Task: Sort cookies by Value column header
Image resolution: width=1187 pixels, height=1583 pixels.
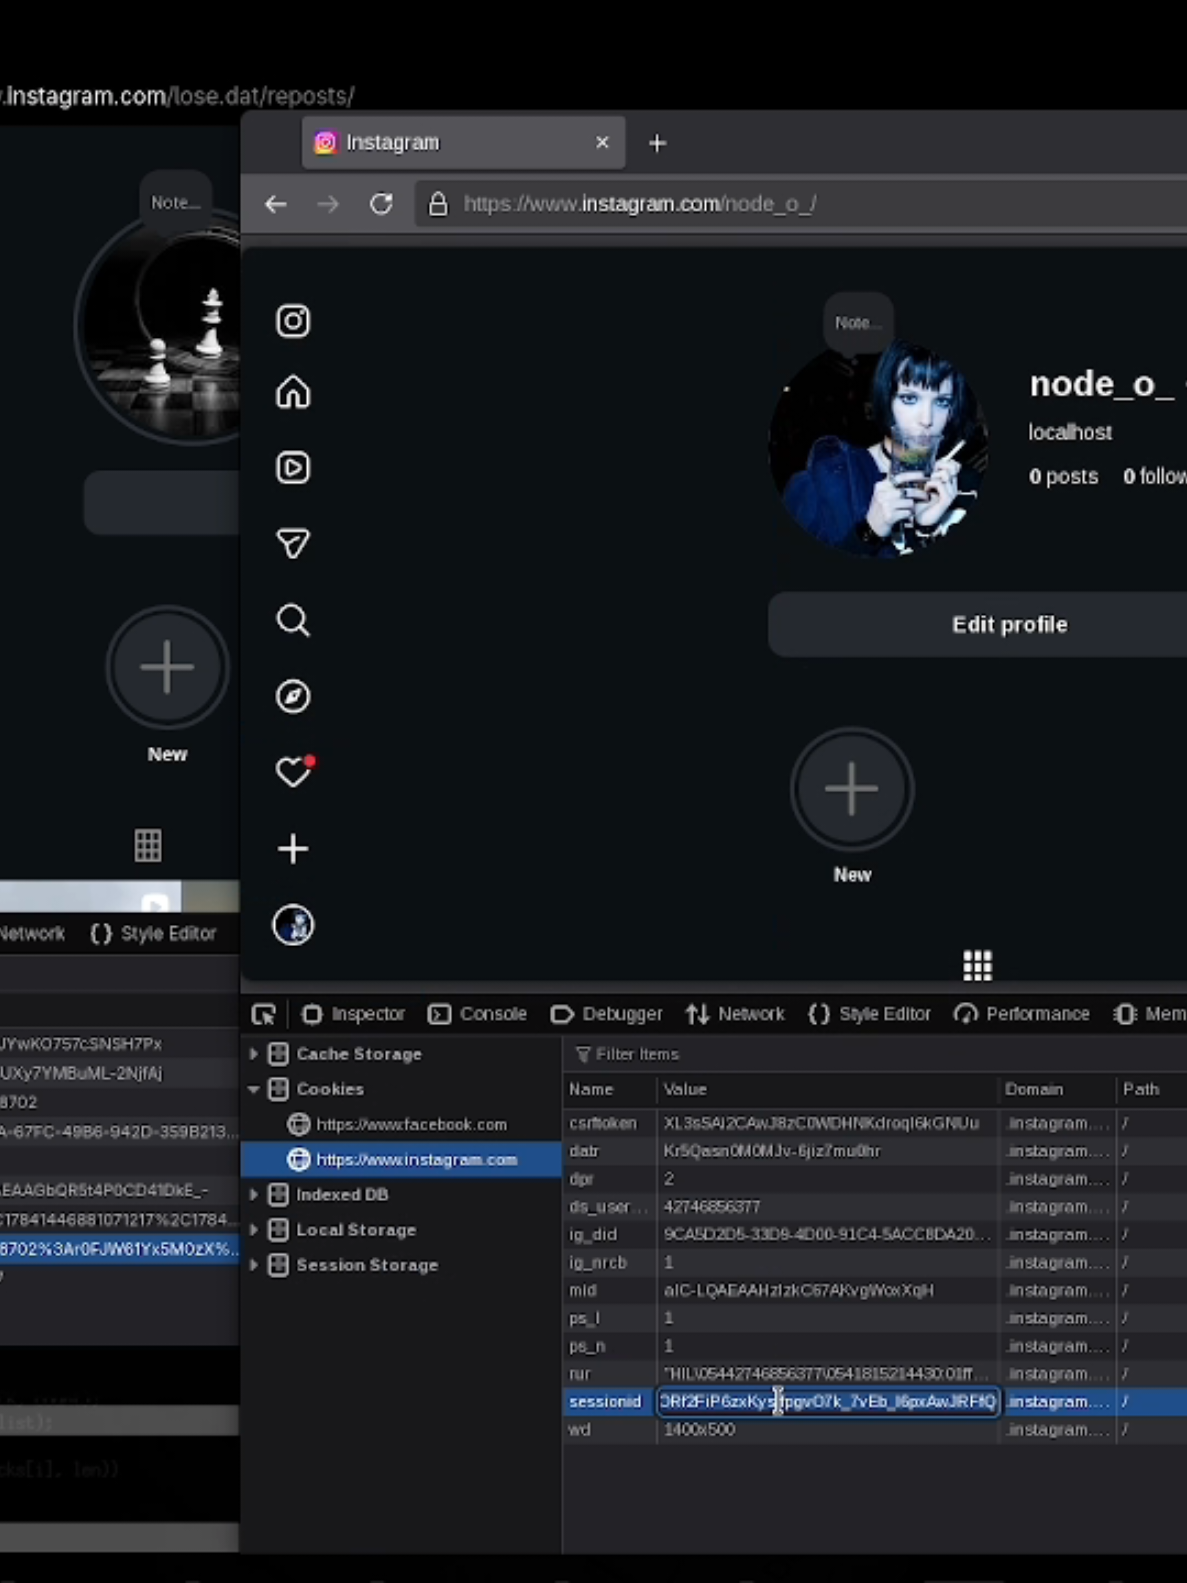Action: pyautogui.click(x=828, y=1089)
